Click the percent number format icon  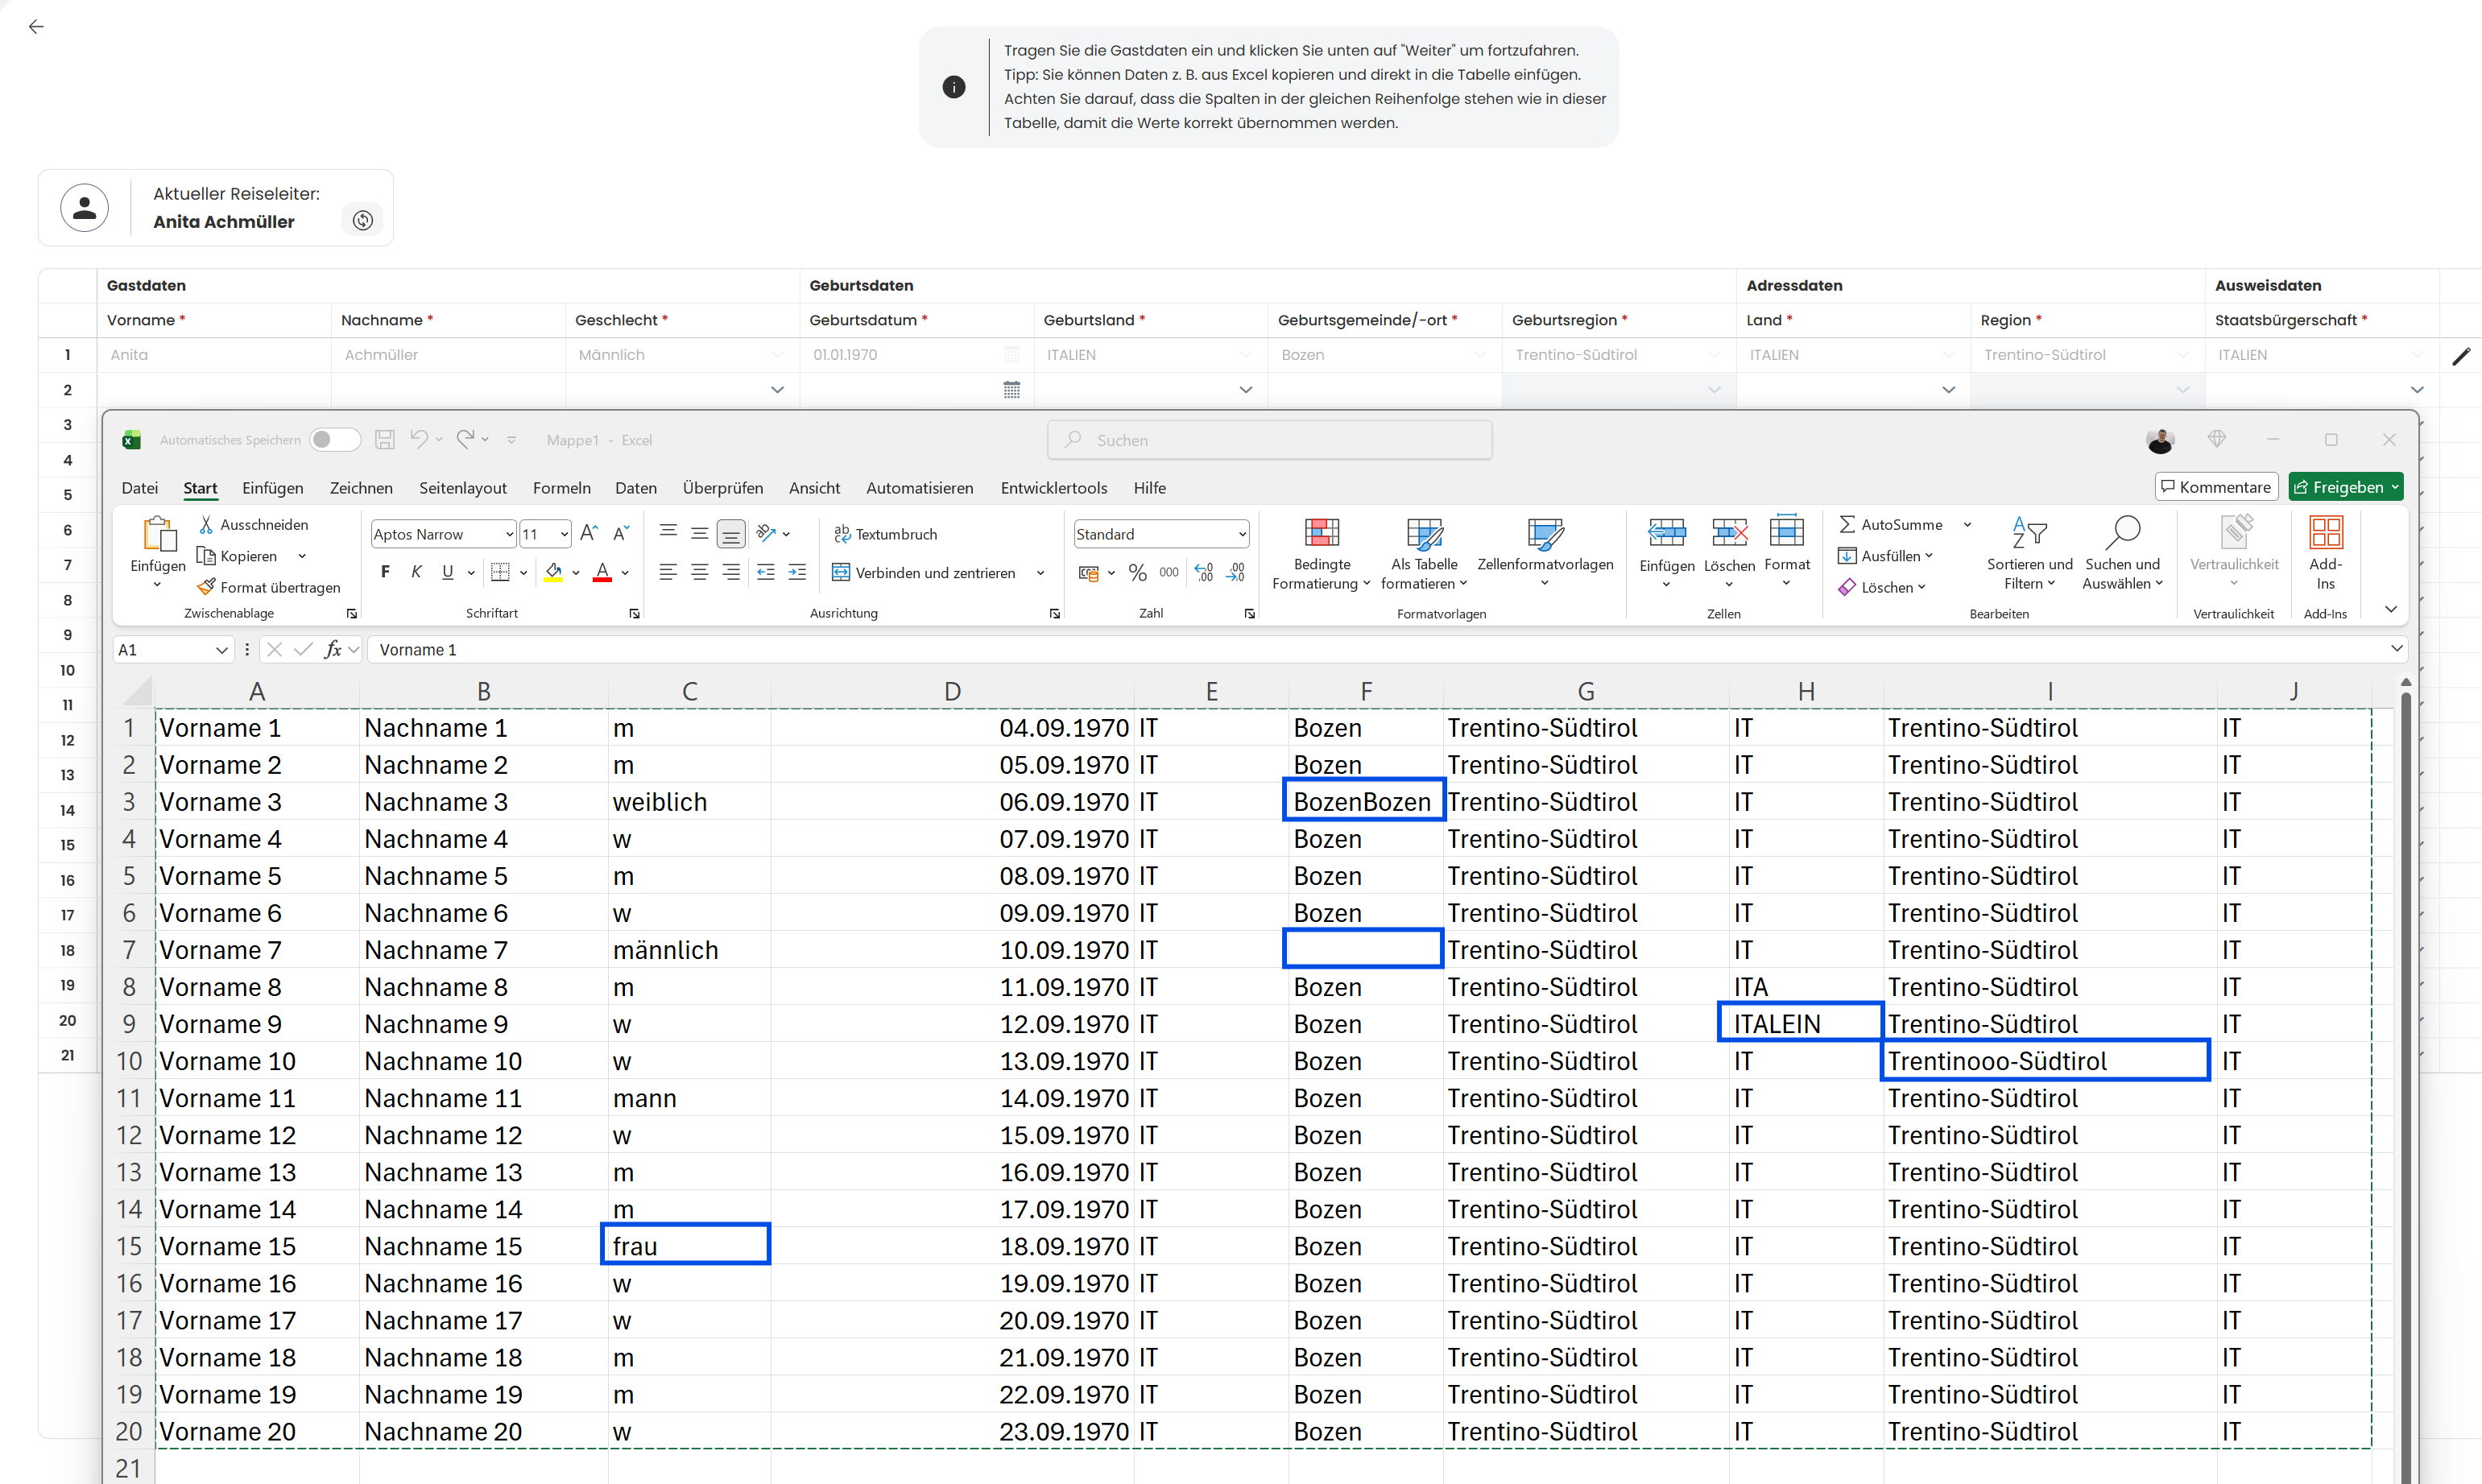pyautogui.click(x=1137, y=573)
